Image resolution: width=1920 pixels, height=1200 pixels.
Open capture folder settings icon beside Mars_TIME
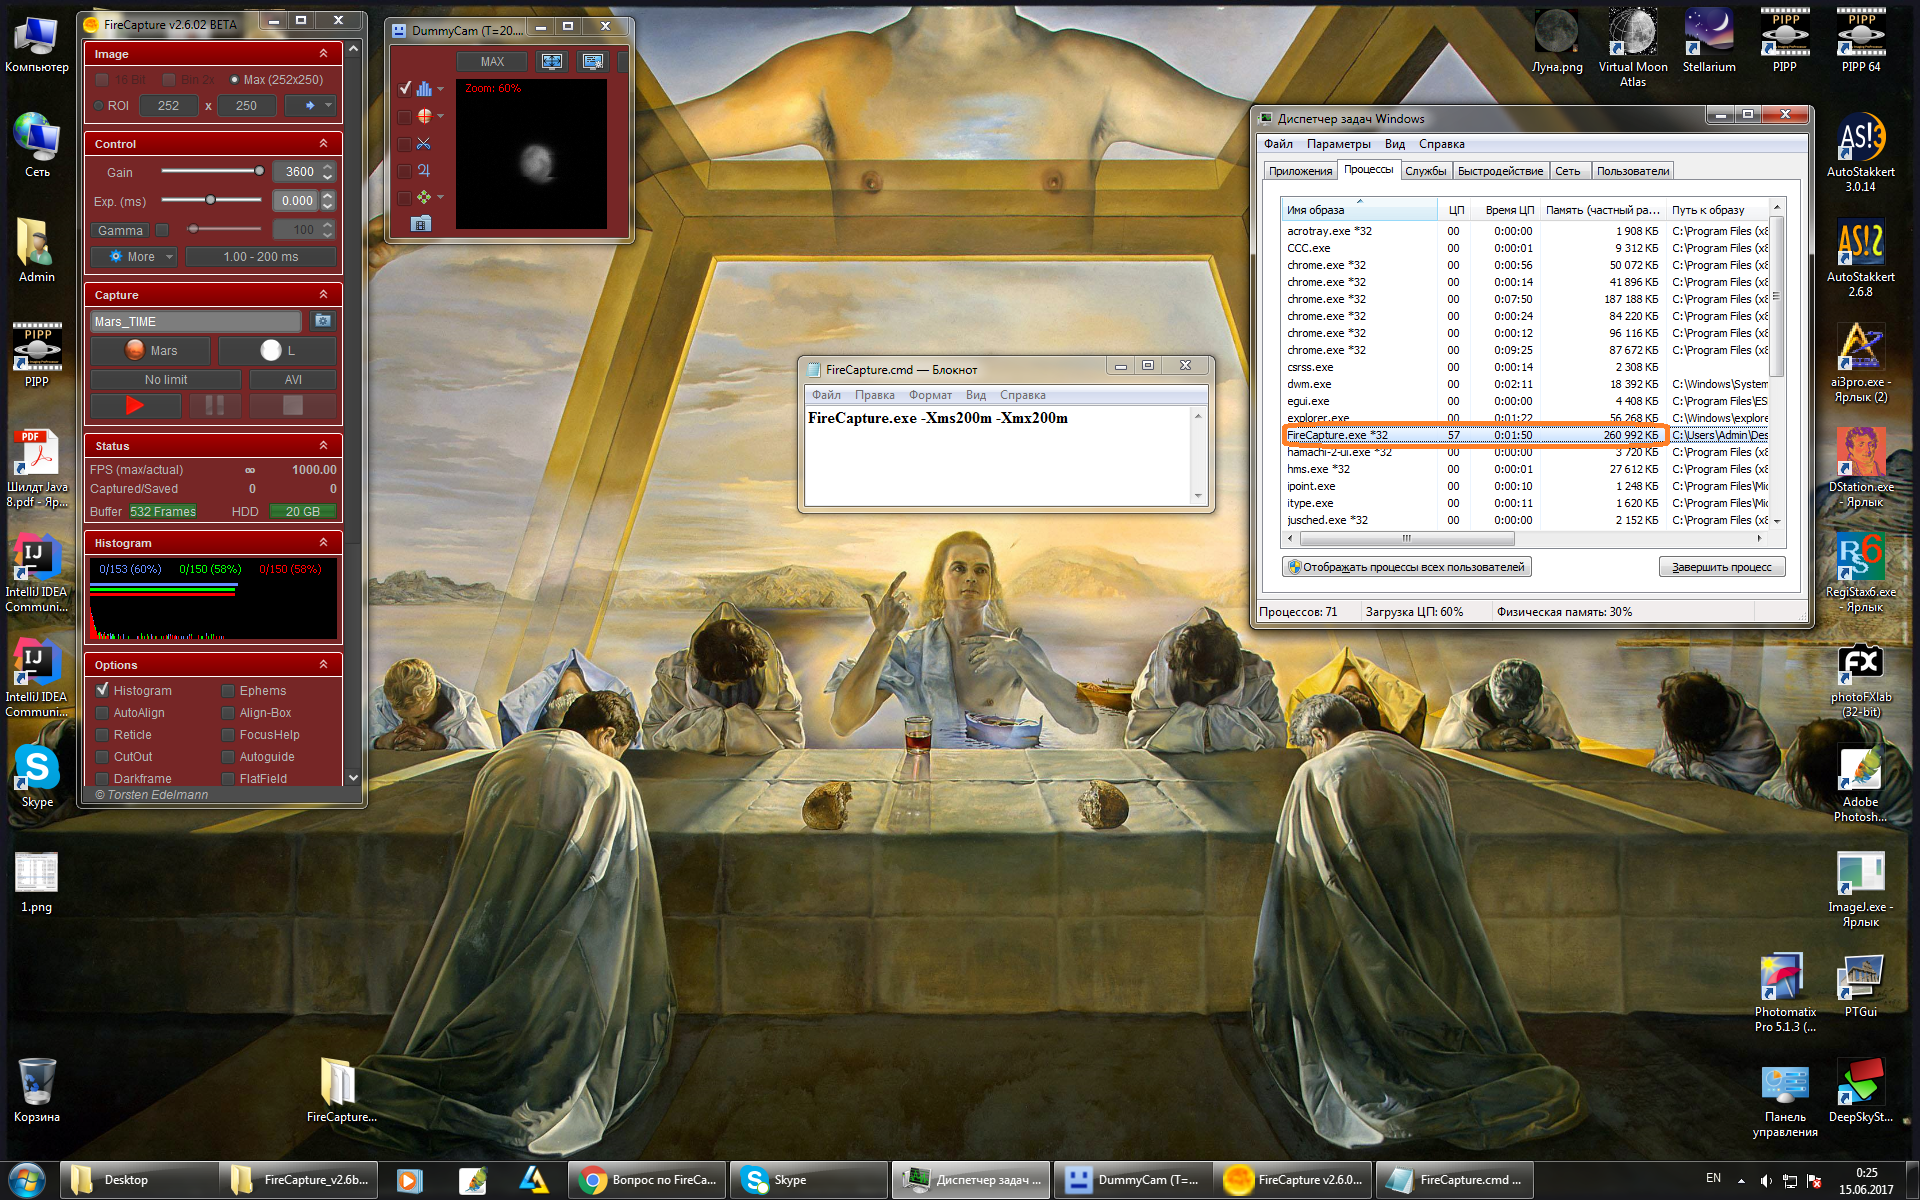click(x=322, y=321)
